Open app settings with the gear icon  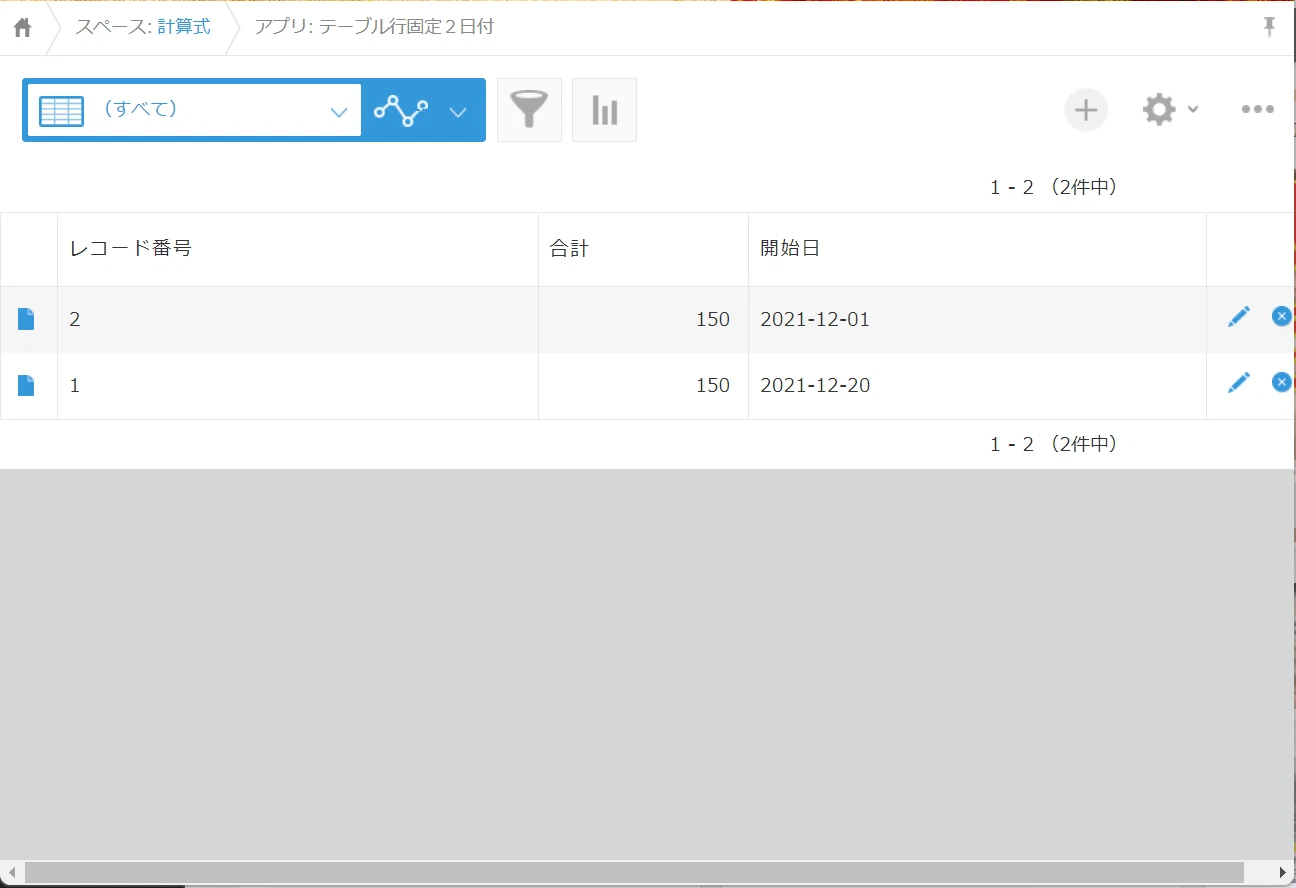coord(1159,109)
